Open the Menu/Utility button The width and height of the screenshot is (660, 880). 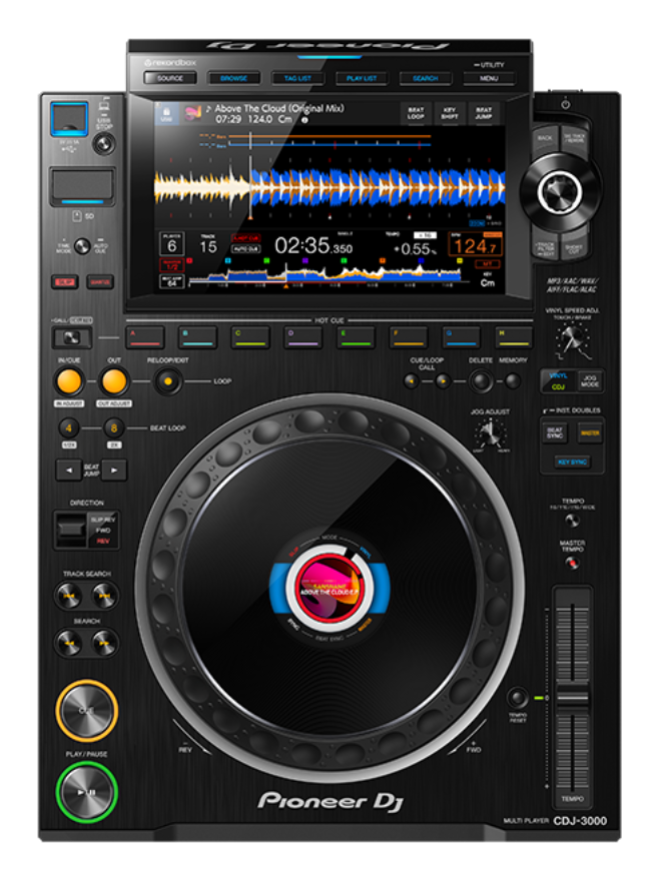click(488, 78)
